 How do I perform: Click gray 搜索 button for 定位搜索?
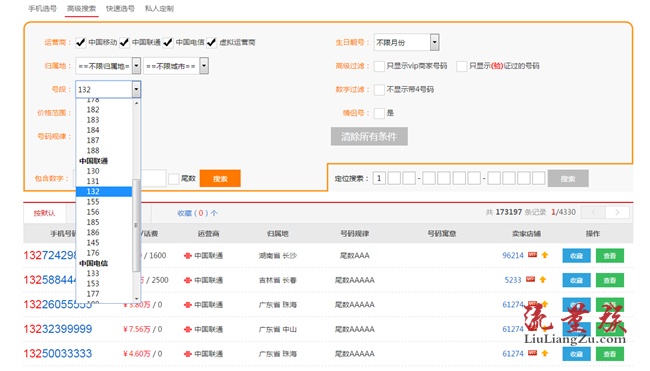568,179
